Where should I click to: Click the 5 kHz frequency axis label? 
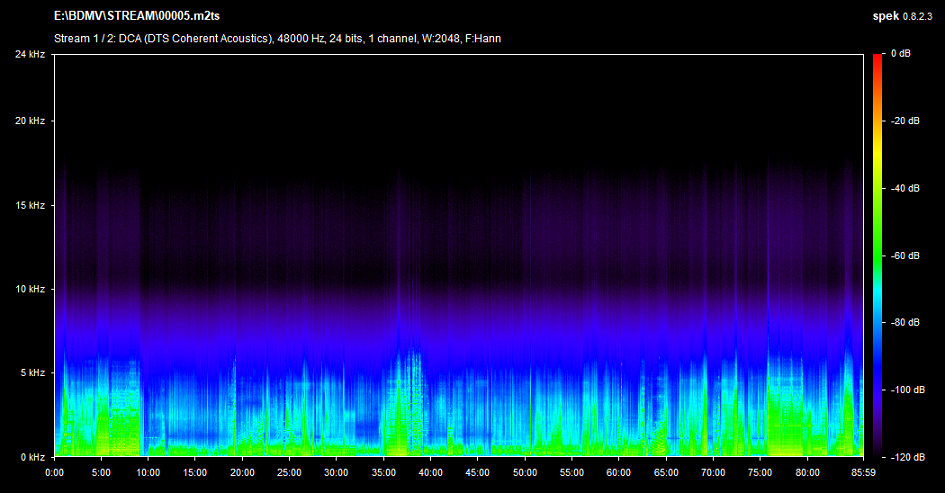[x=32, y=373]
